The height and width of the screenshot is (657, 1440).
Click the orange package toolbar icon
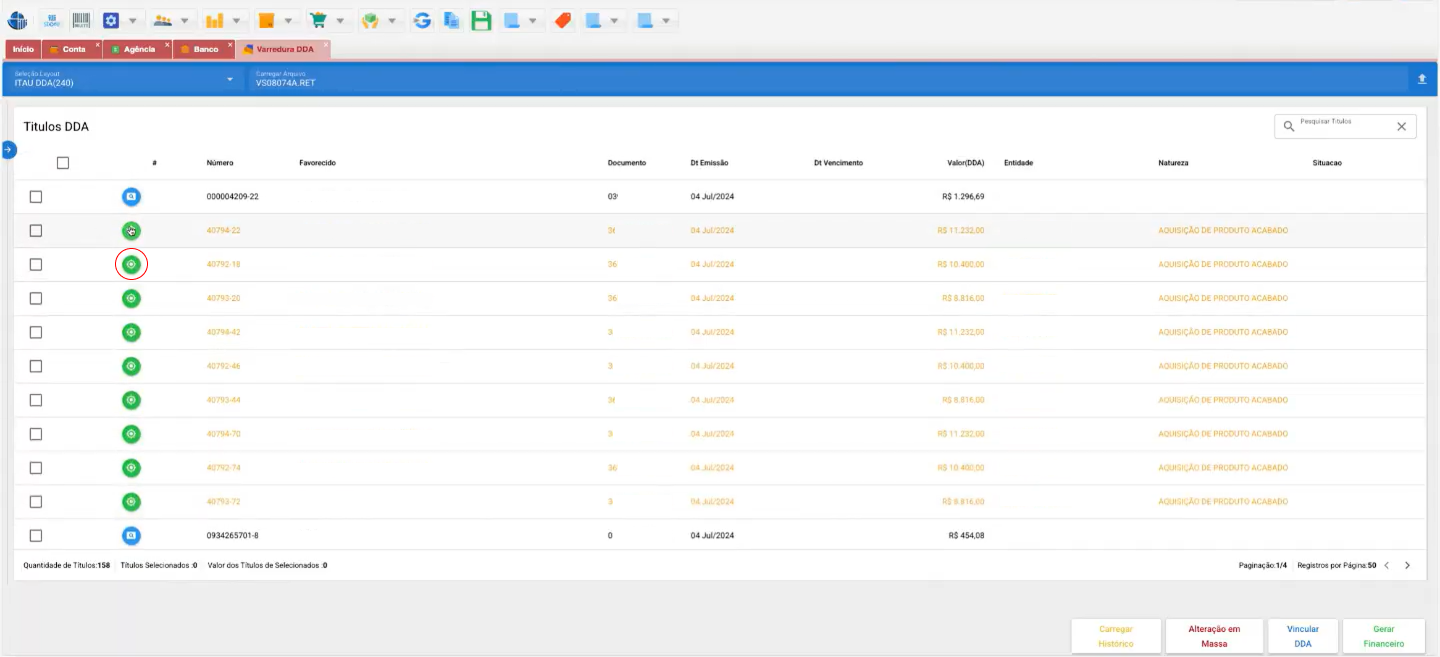coord(266,20)
